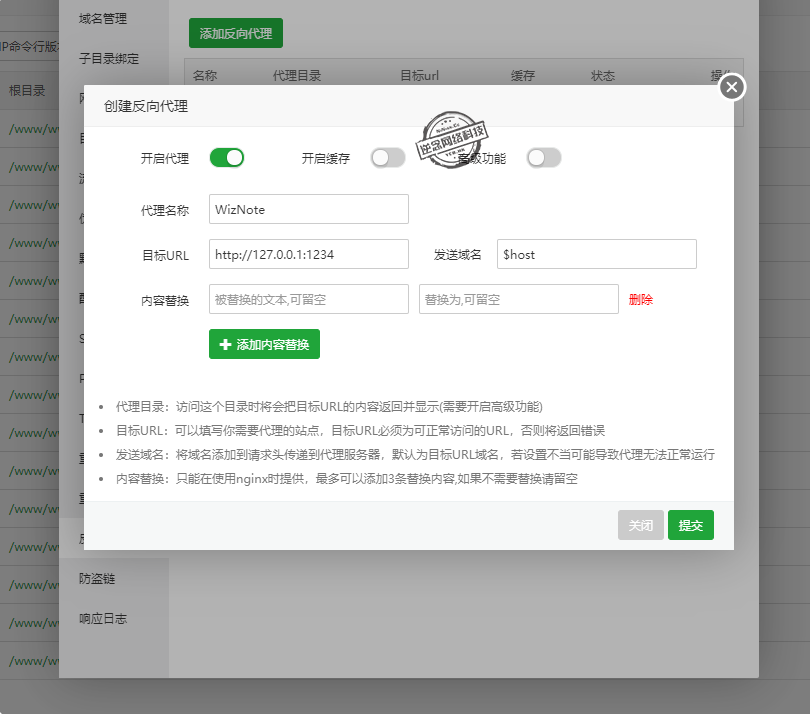Close the reverse proxy dialog with X icon
The width and height of the screenshot is (810, 714).
[731, 87]
